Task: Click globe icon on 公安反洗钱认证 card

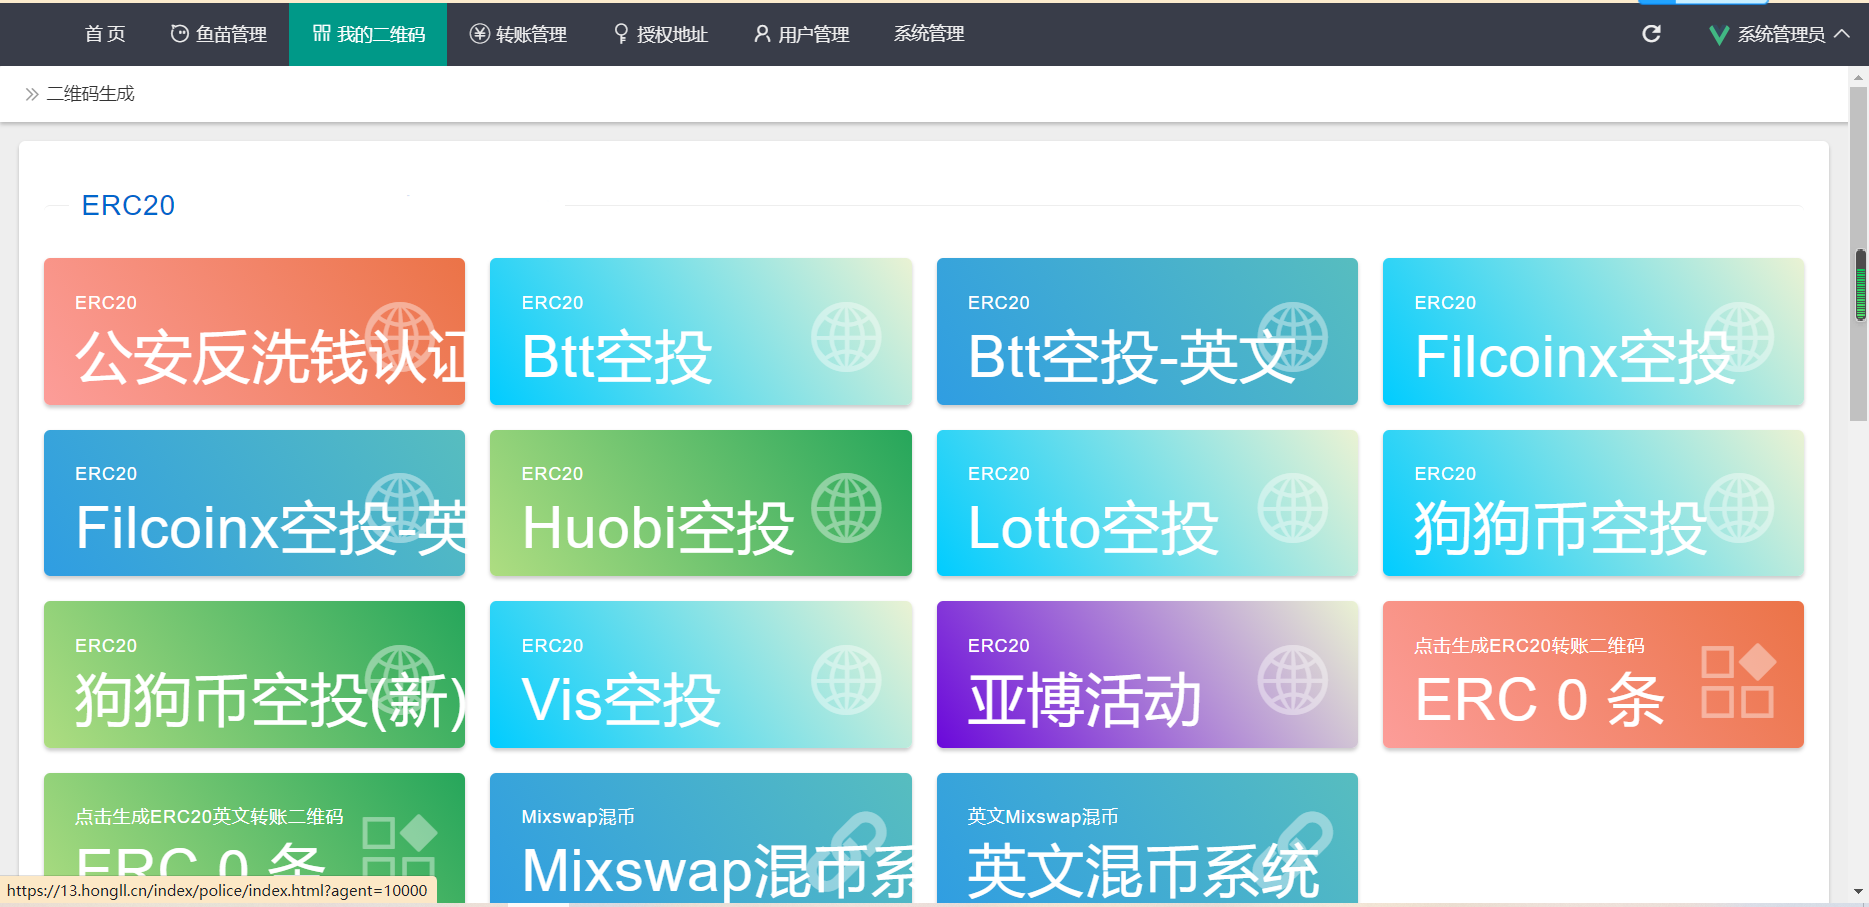Action: point(400,337)
